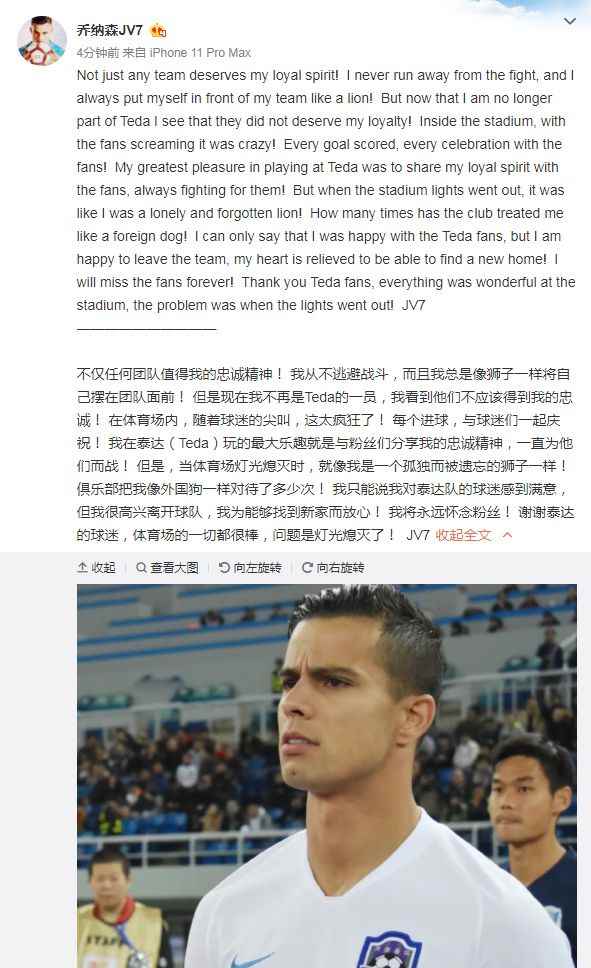The image size is (591, 968).
Task: Click the expanded photo of the player
Action: (327, 776)
